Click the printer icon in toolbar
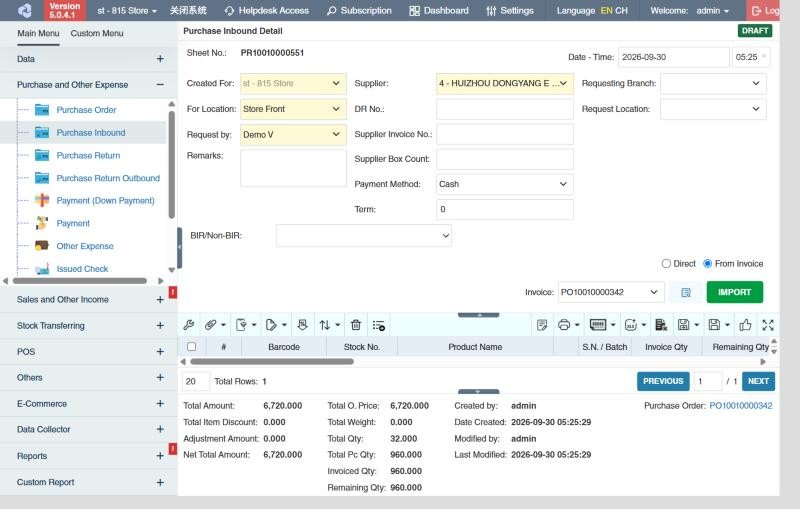Viewport: 800px width, 509px height. [x=564, y=325]
